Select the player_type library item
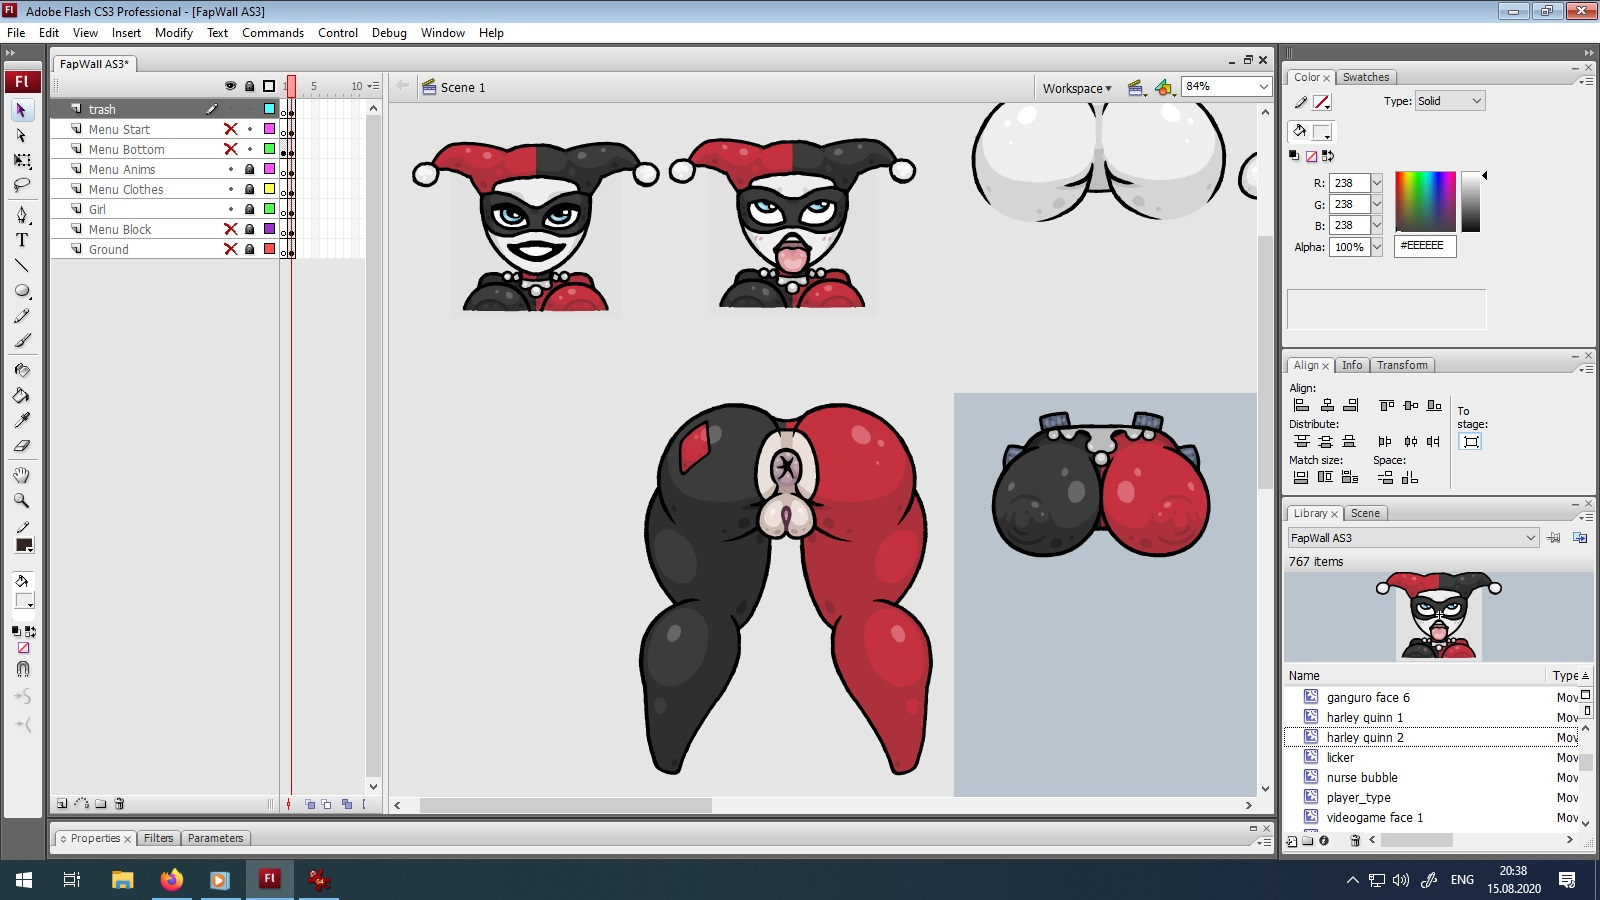 [1358, 797]
